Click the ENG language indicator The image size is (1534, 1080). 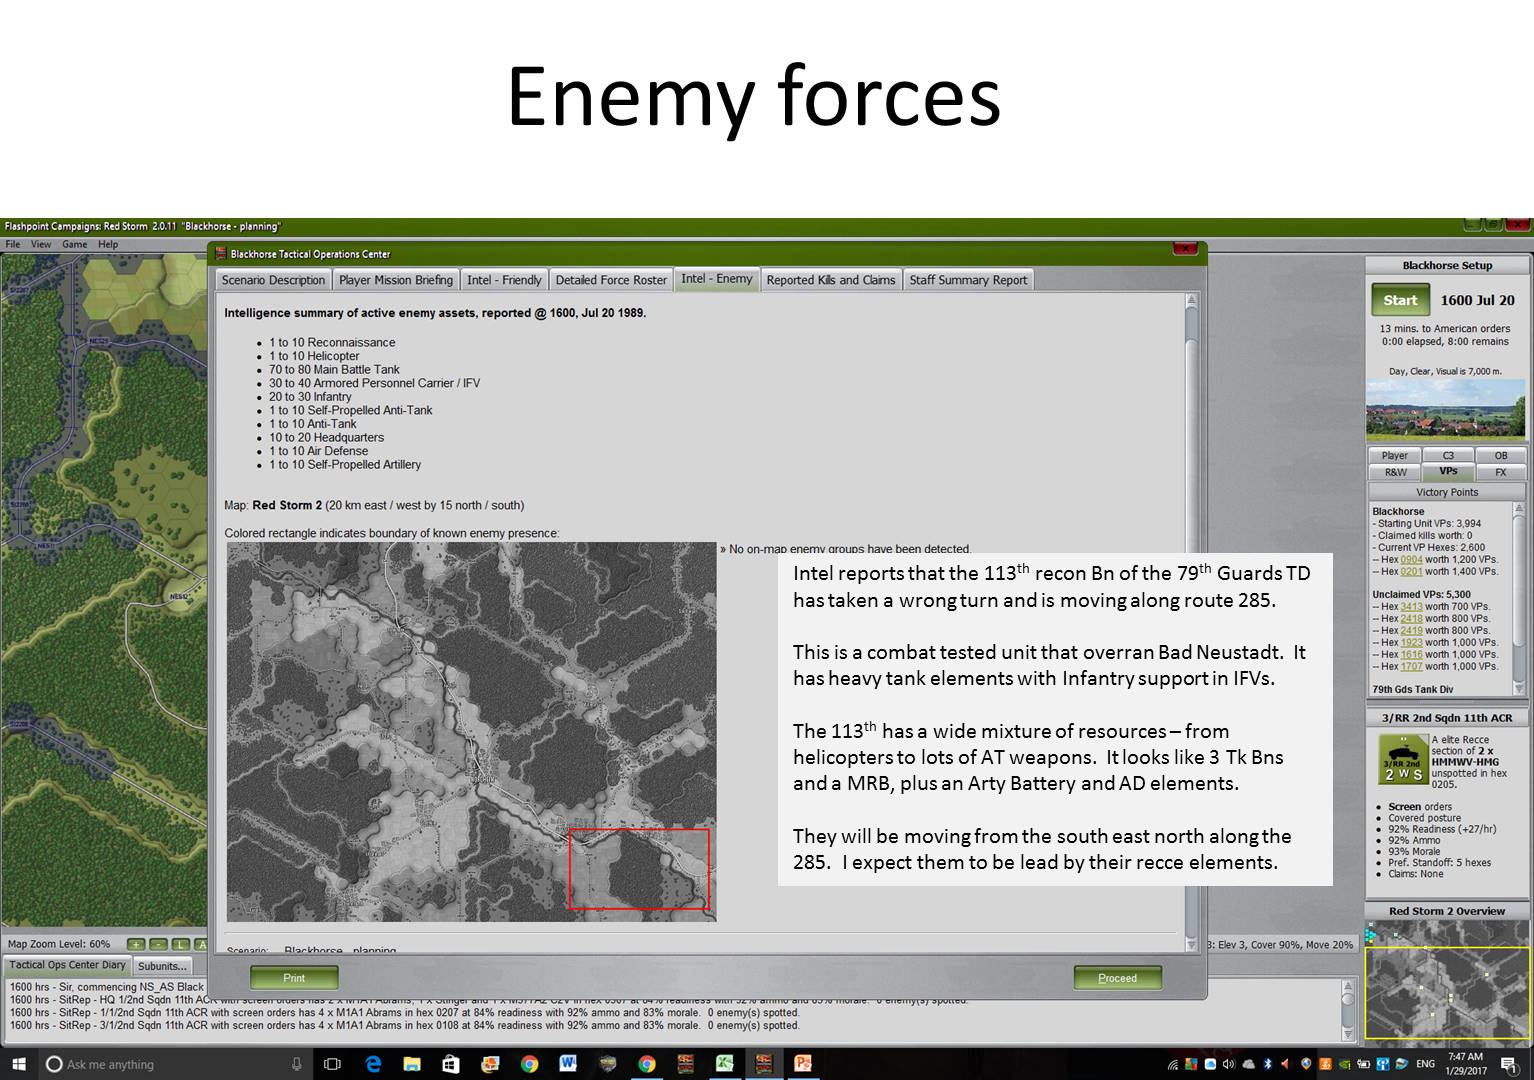(x=1425, y=1064)
